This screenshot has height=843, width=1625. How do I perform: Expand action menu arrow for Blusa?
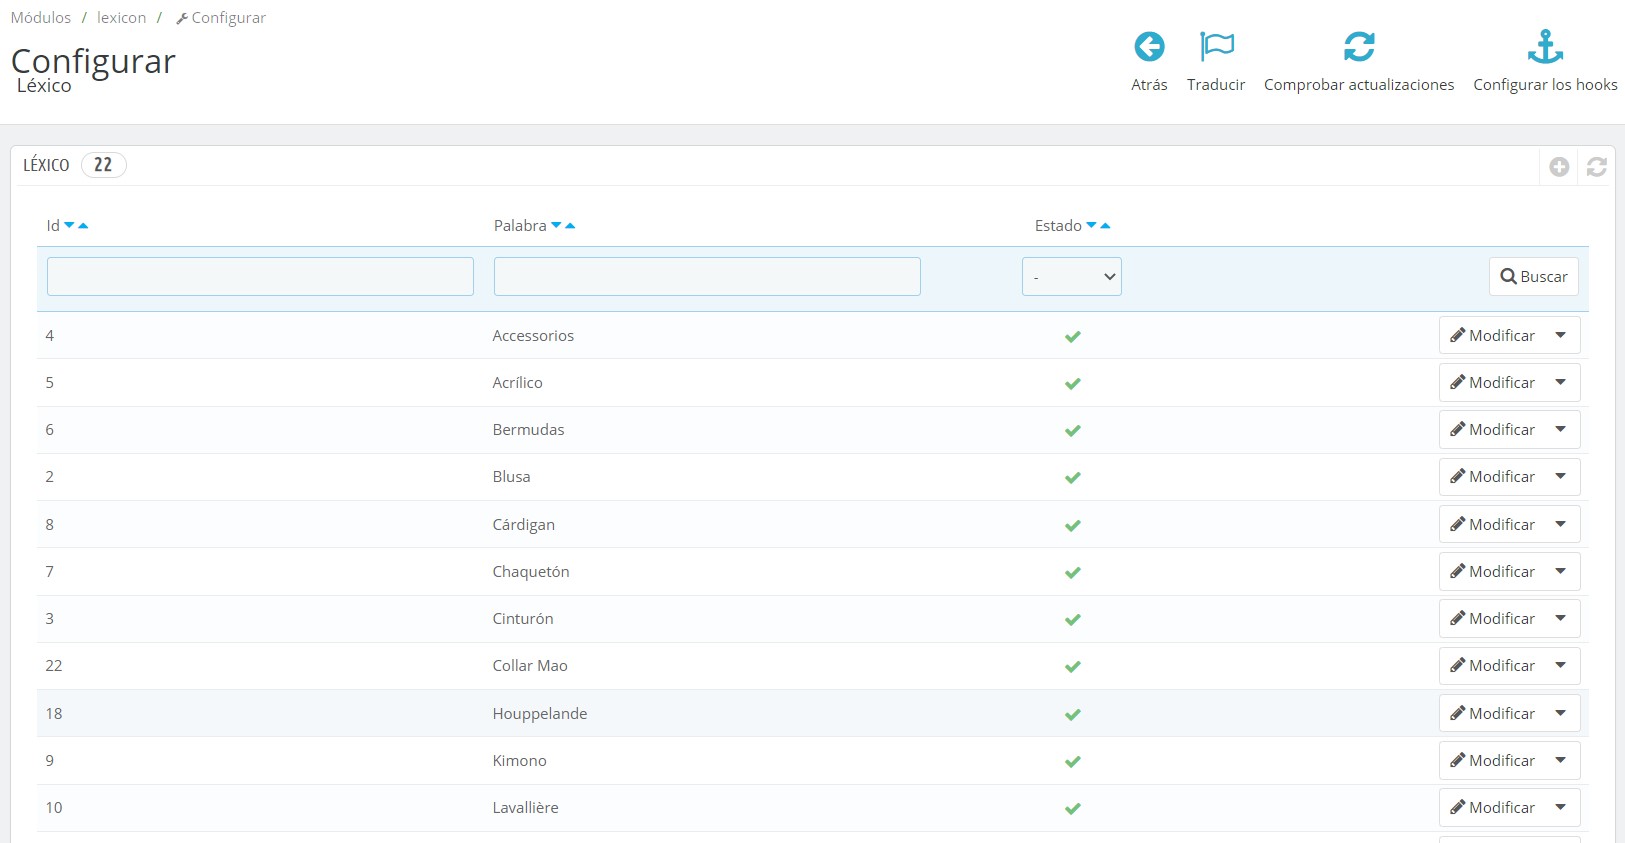1561,476
